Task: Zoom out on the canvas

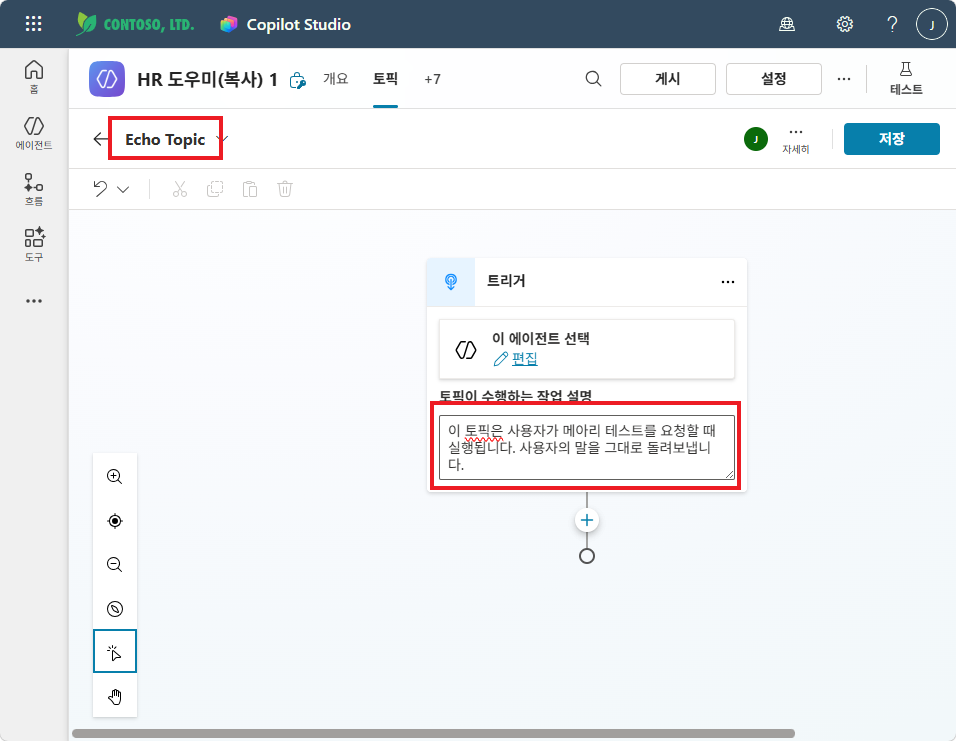Action: pos(115,565)
